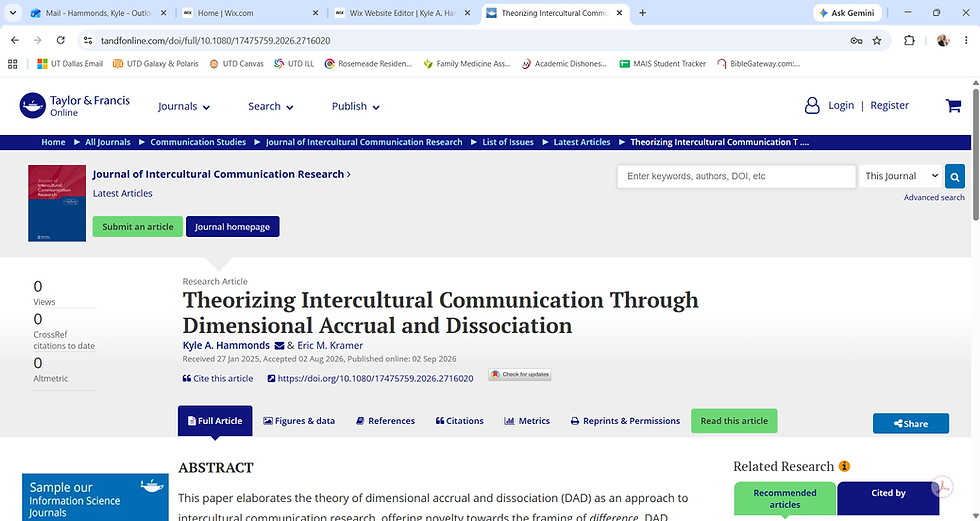Click the Communication Studies breadcrumb
The width and height of the screenshot is (980, 521).
198,142
